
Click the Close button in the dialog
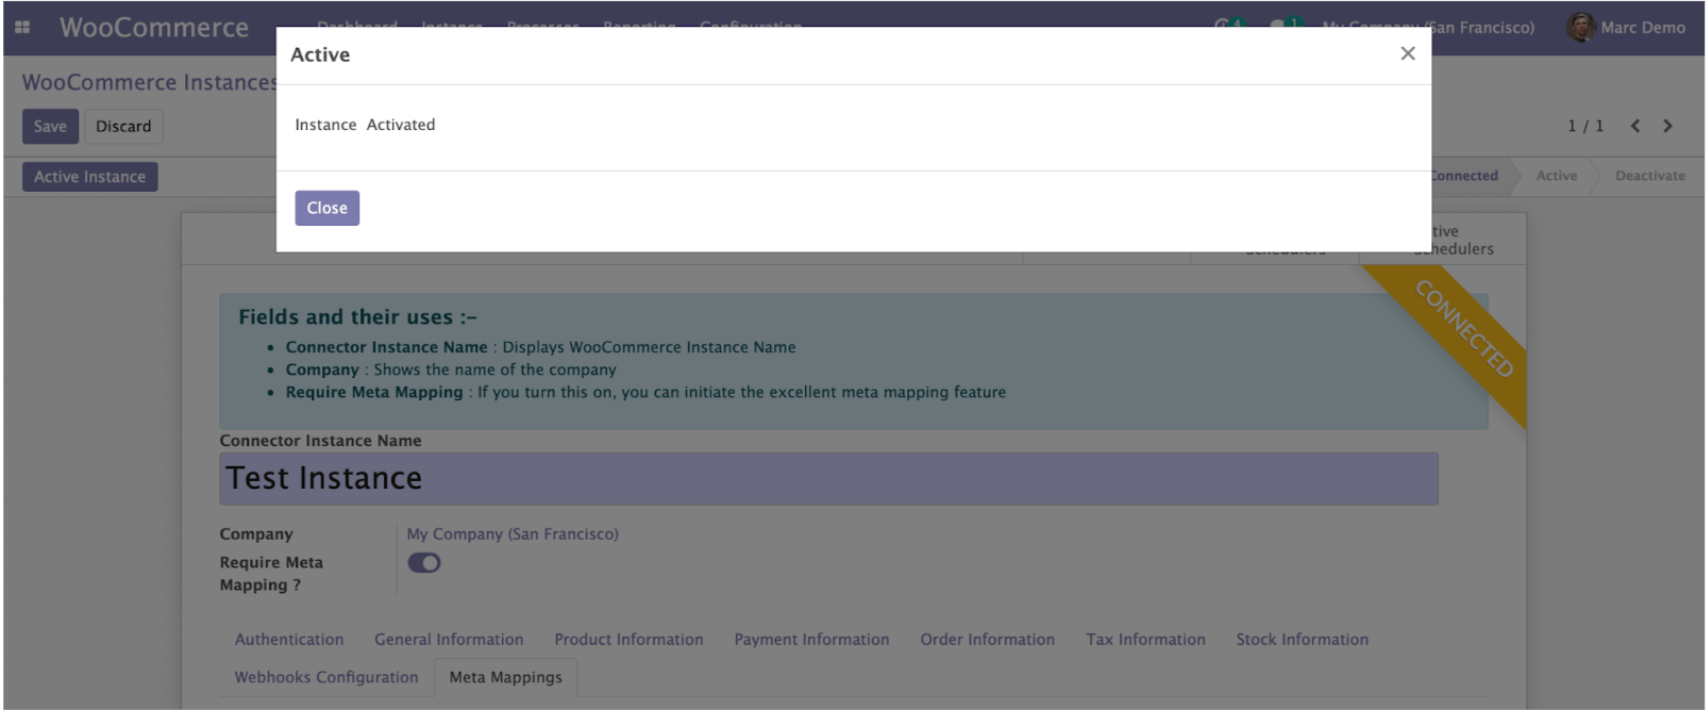(327, 208)
